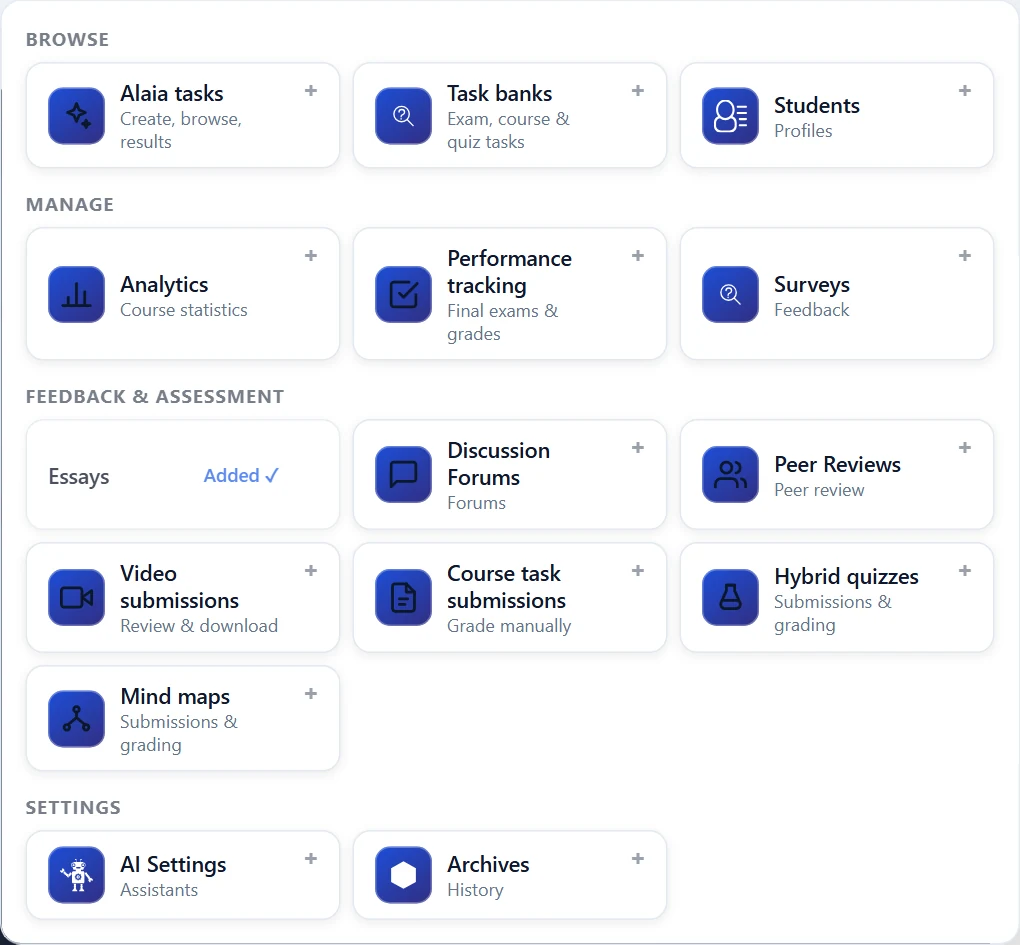
Task: Add Course task submissions with its plus icon
Action: [638, 570]
